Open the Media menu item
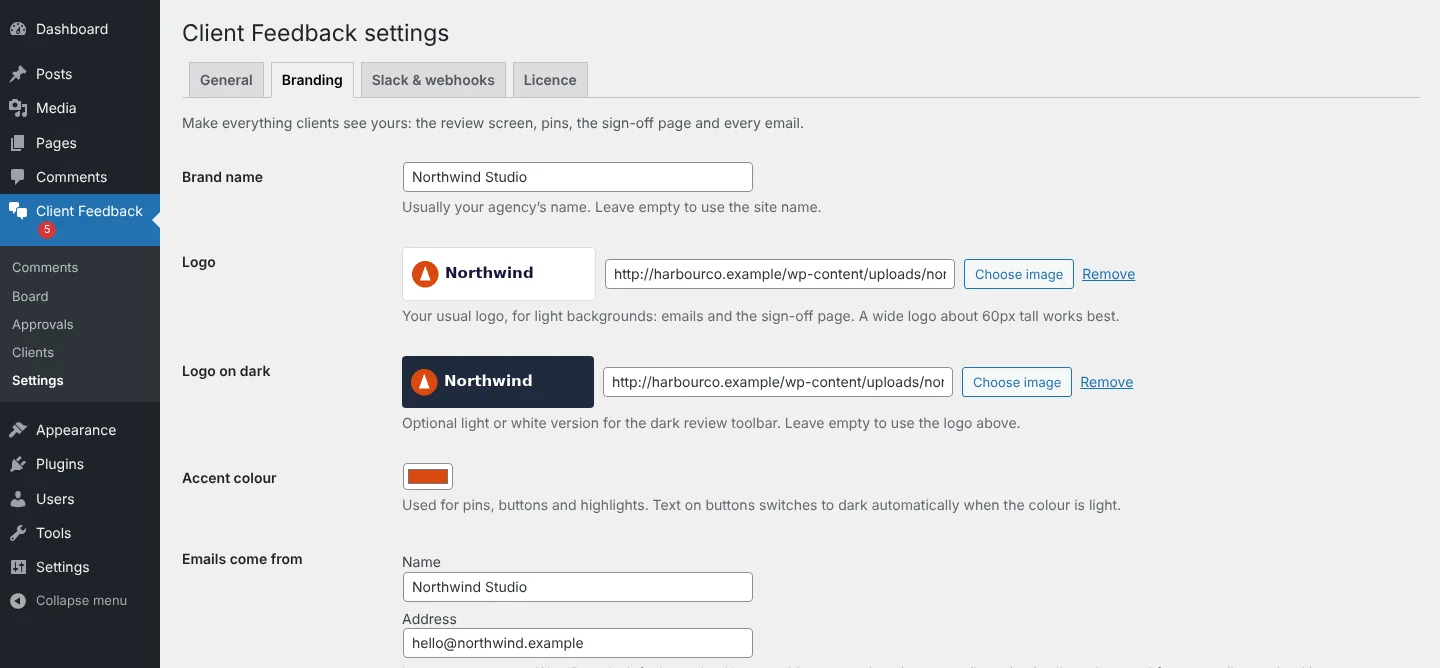This screenshot has width=1440, height=668. pyautogui.click(x=80, y=108)
